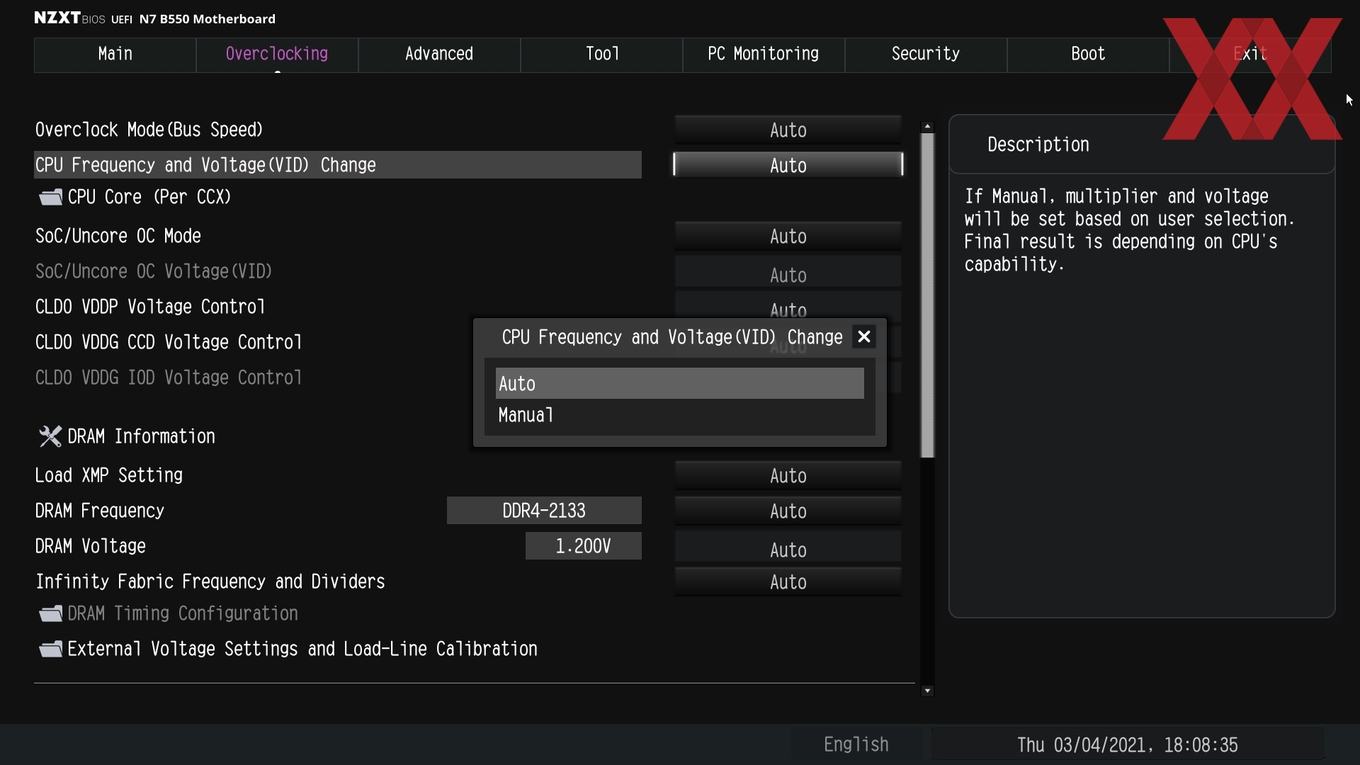1360x765 pixels.
Task: Select the CLDO VDDG CCD Voltage Control label
Action: [168, 342]
